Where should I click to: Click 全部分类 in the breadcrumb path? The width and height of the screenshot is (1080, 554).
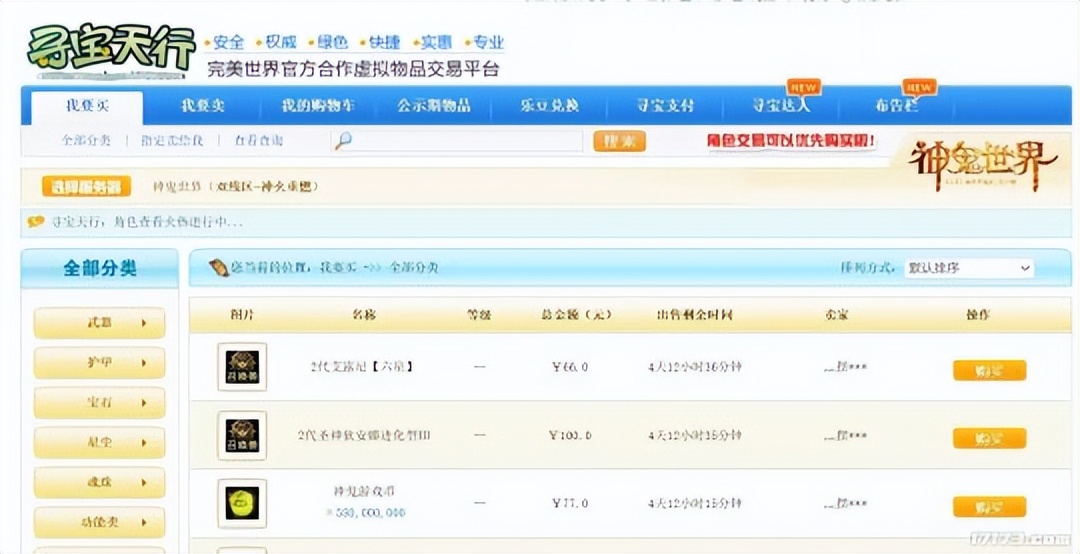pyautogui.click(x=414, y=267)
